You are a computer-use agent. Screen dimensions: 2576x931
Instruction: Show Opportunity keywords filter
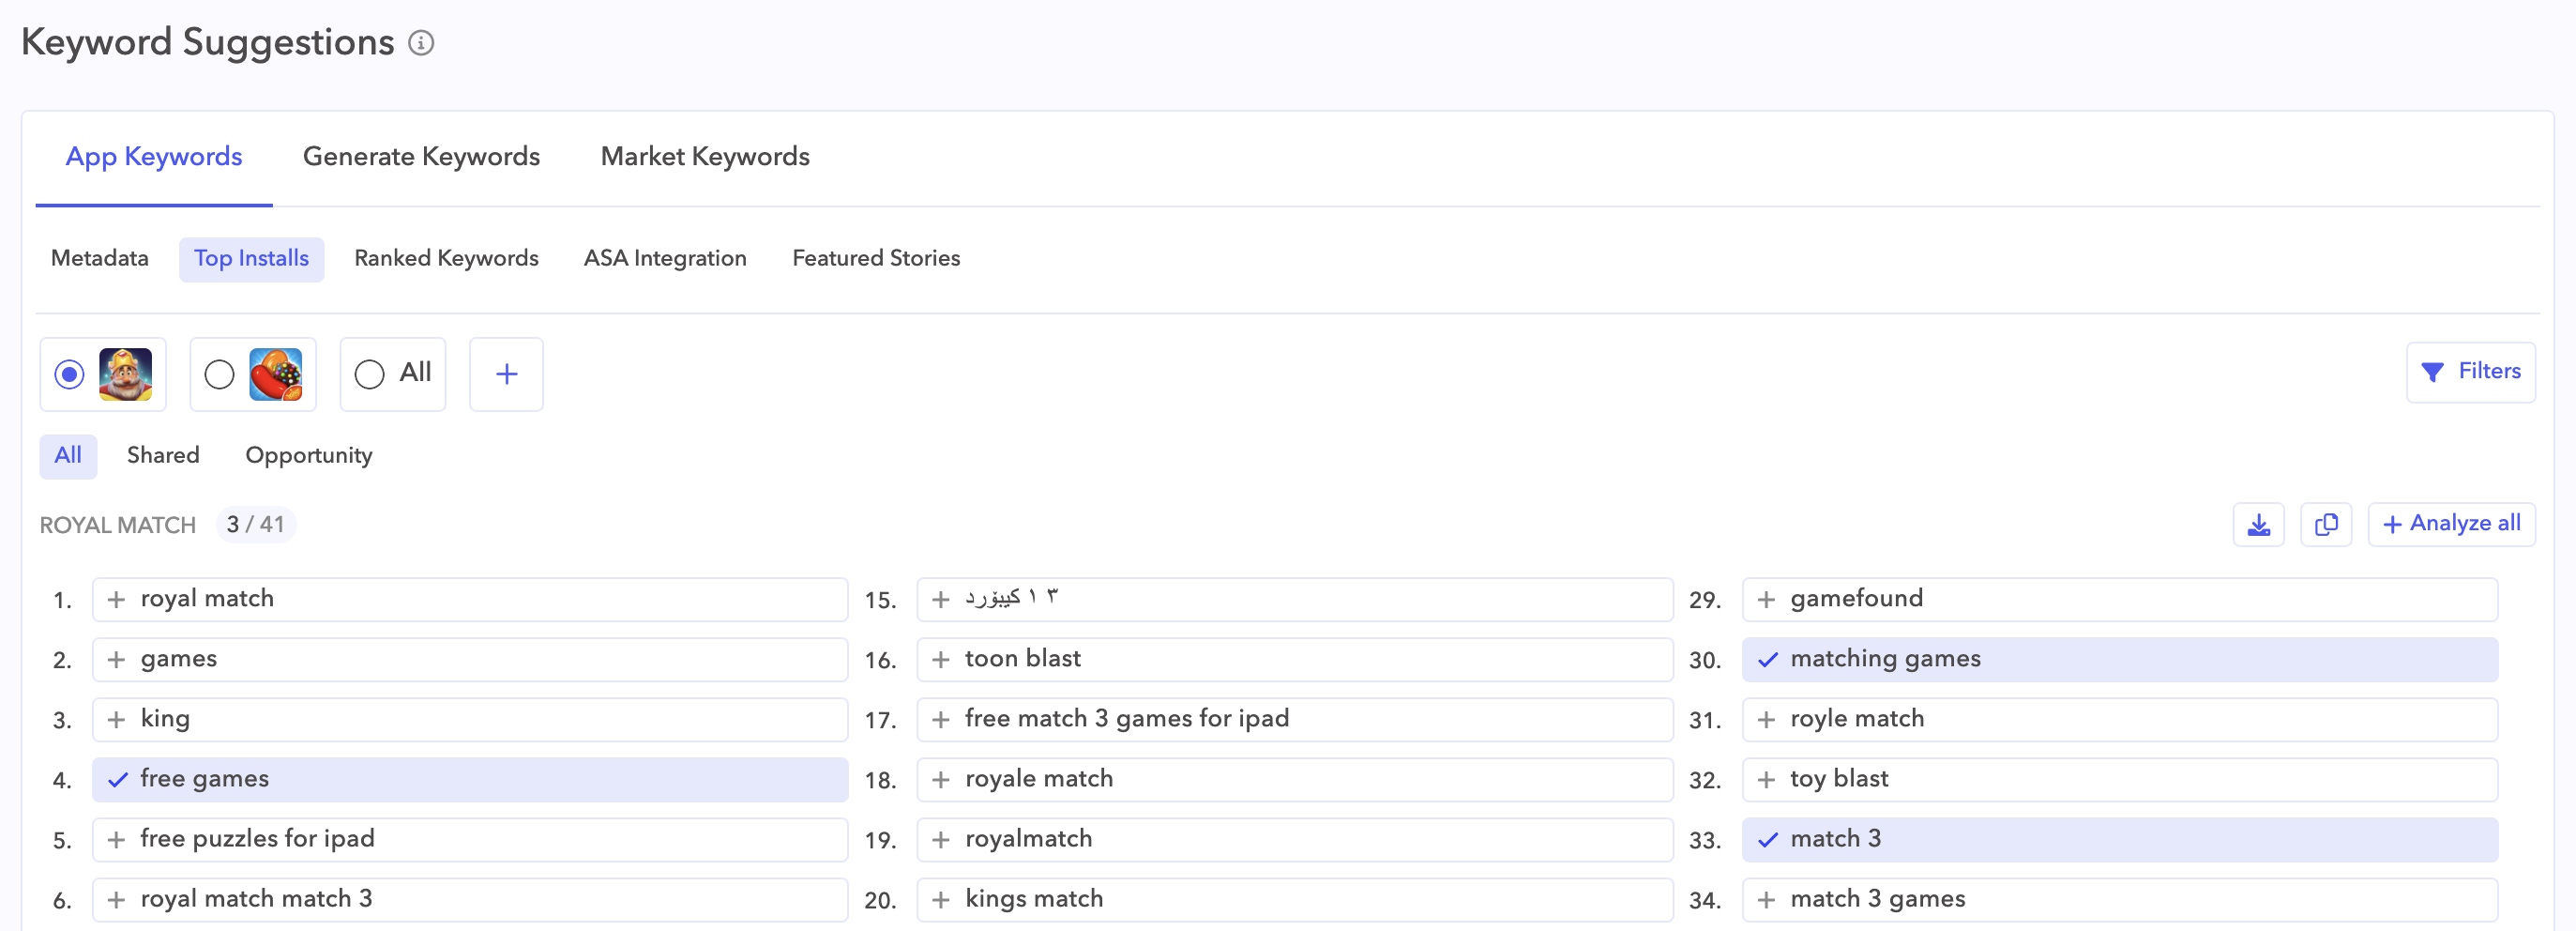[x=308, y=456]
